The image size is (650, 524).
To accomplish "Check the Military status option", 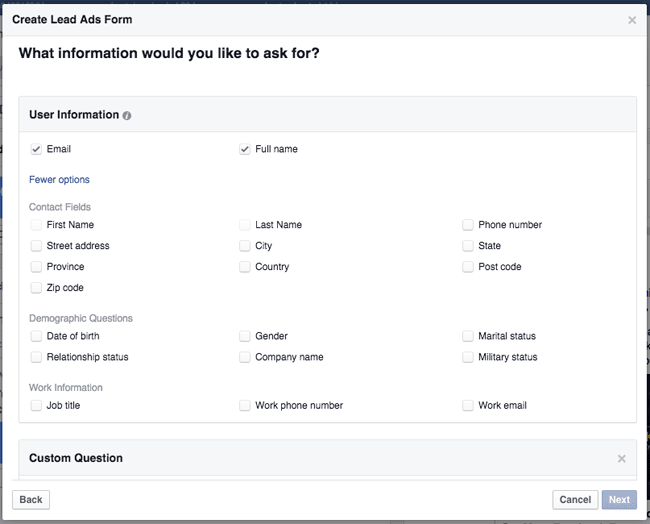I will point(468,357).
